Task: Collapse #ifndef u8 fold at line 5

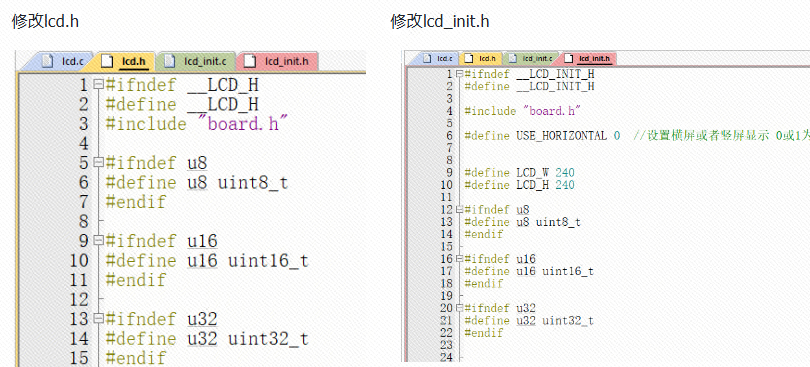Action: (99, 162)
